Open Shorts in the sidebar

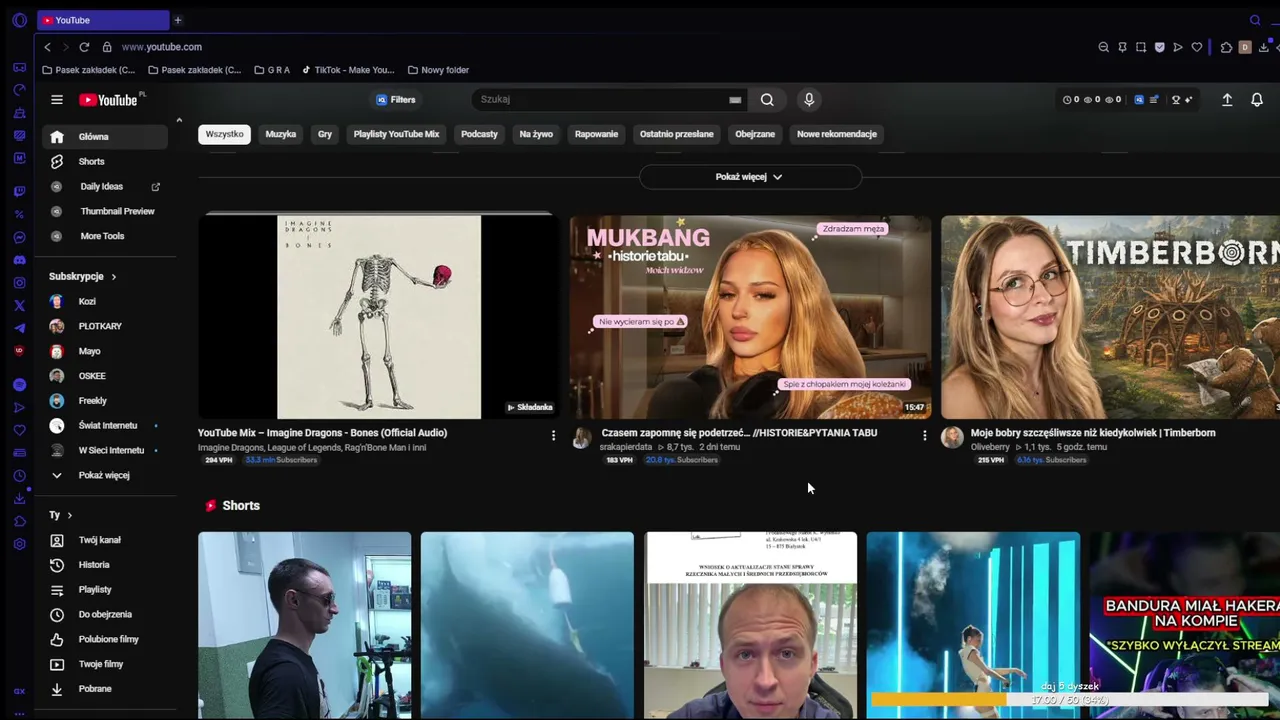(x=105, y=162)
